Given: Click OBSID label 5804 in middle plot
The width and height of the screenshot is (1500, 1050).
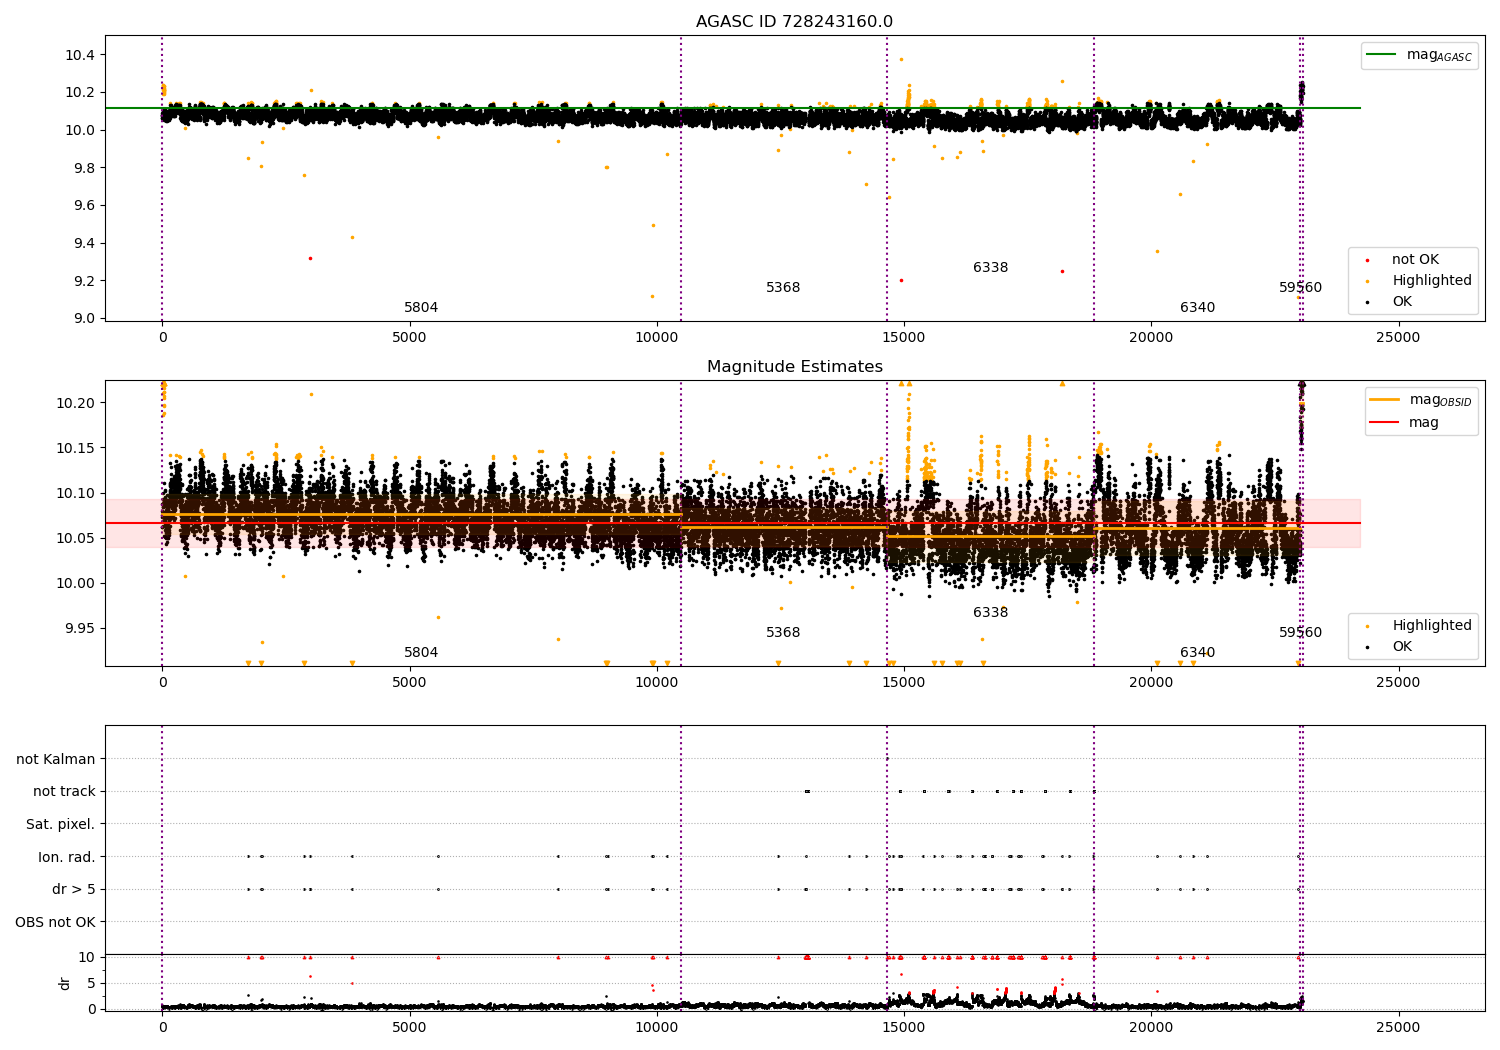Looking at the screenshot, I should (x=421, y=653).
